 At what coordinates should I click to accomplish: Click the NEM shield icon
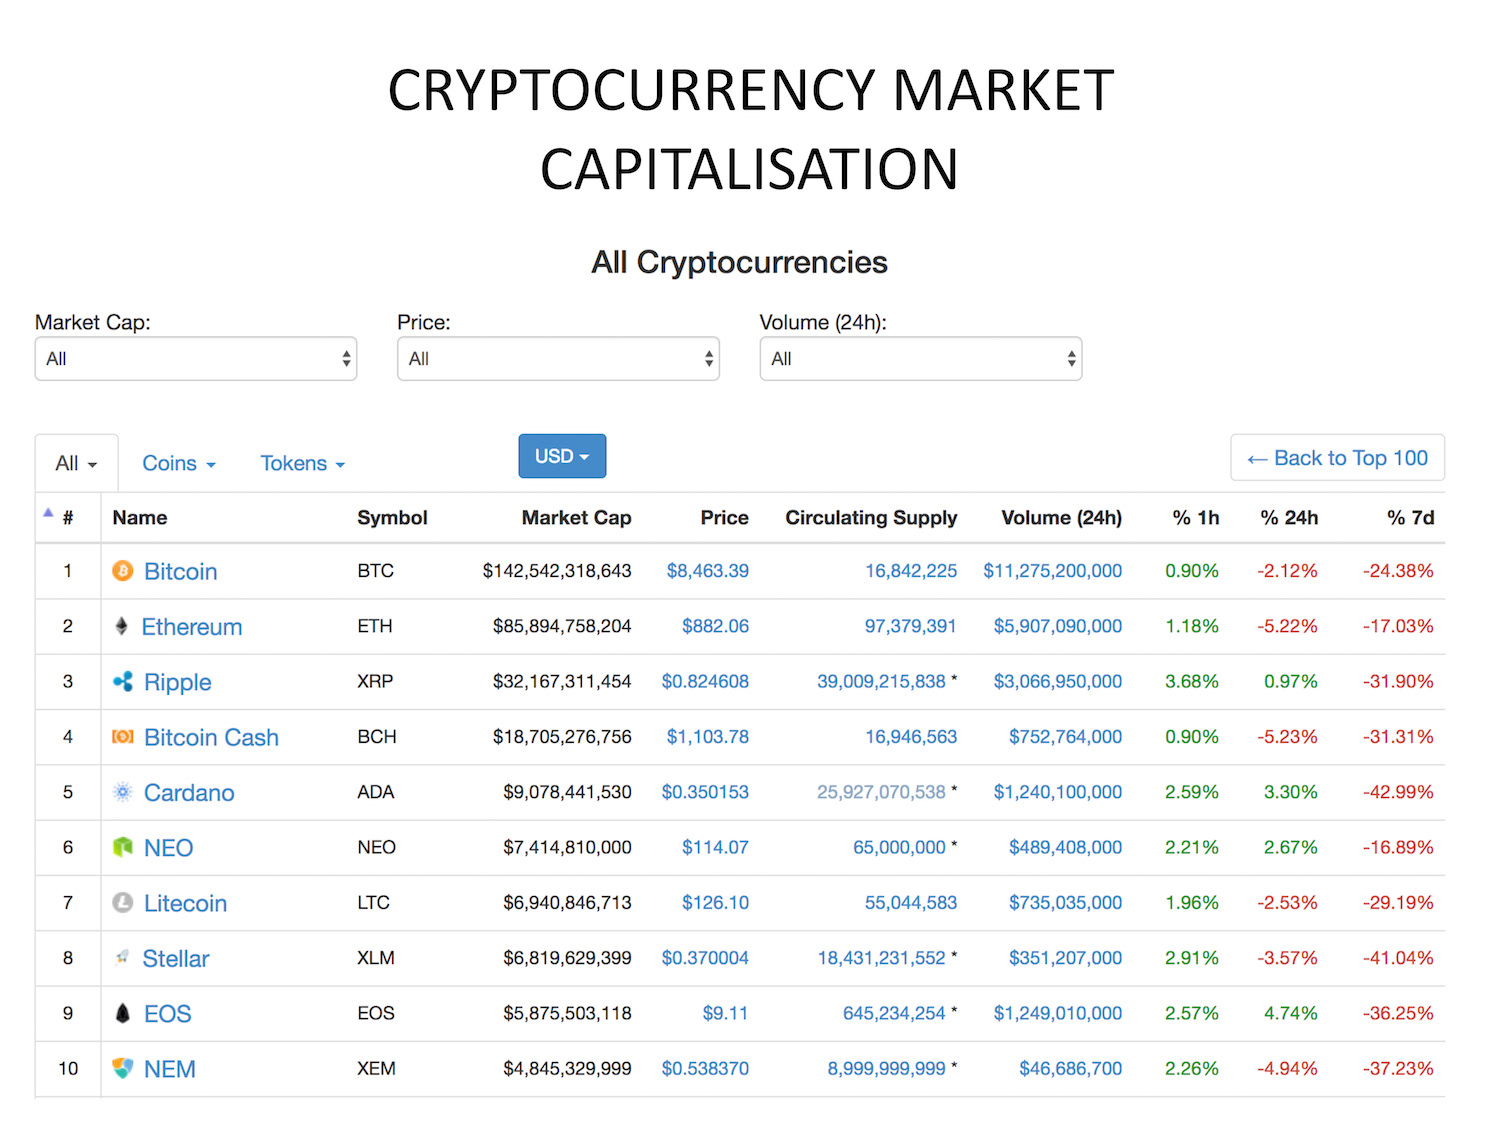tap(123, 1069)
